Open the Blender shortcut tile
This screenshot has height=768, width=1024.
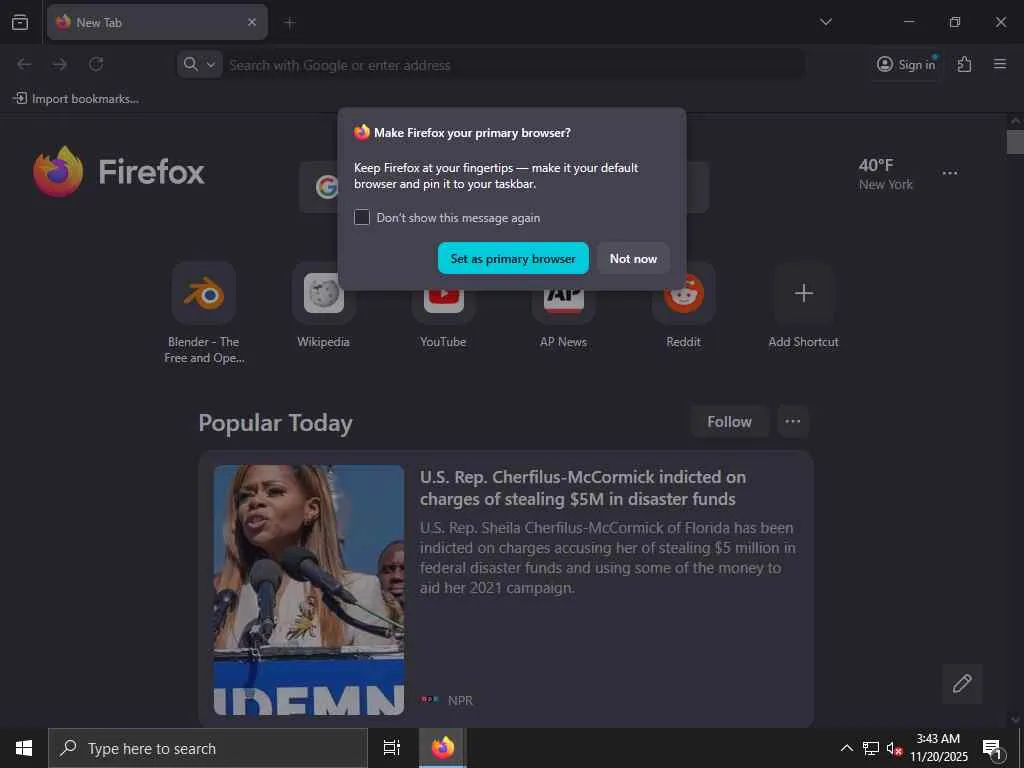pyautogui.click(x=204, y=293)
